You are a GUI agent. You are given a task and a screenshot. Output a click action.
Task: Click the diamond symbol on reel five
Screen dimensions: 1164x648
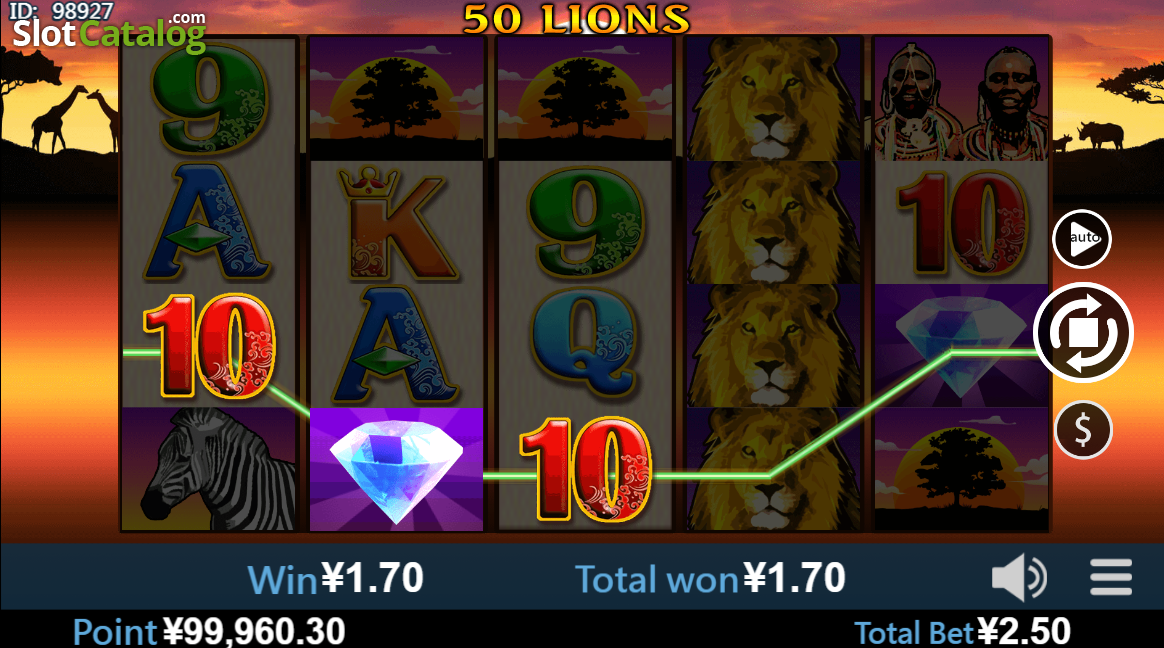[x=961, y=346]
